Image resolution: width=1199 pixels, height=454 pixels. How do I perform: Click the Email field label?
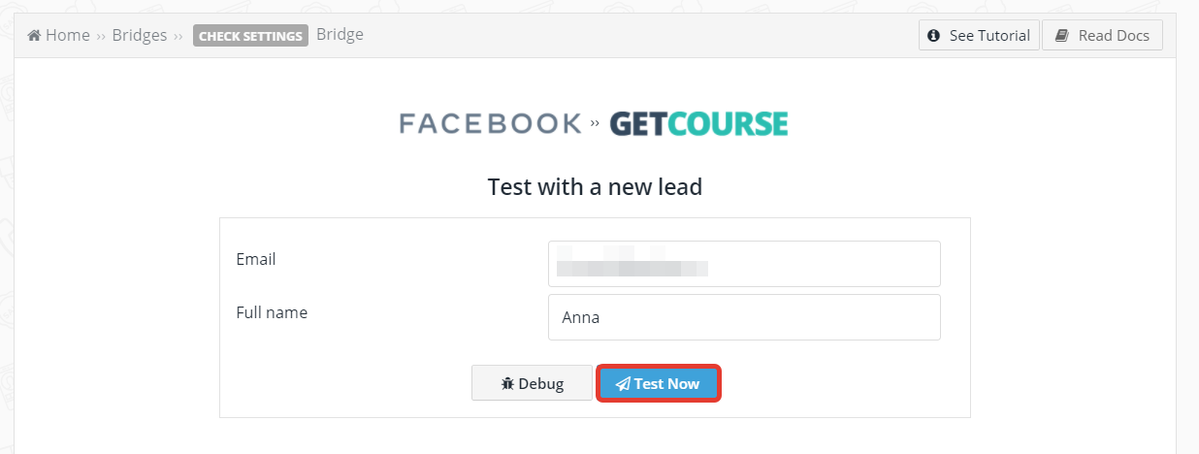point(256,259)
